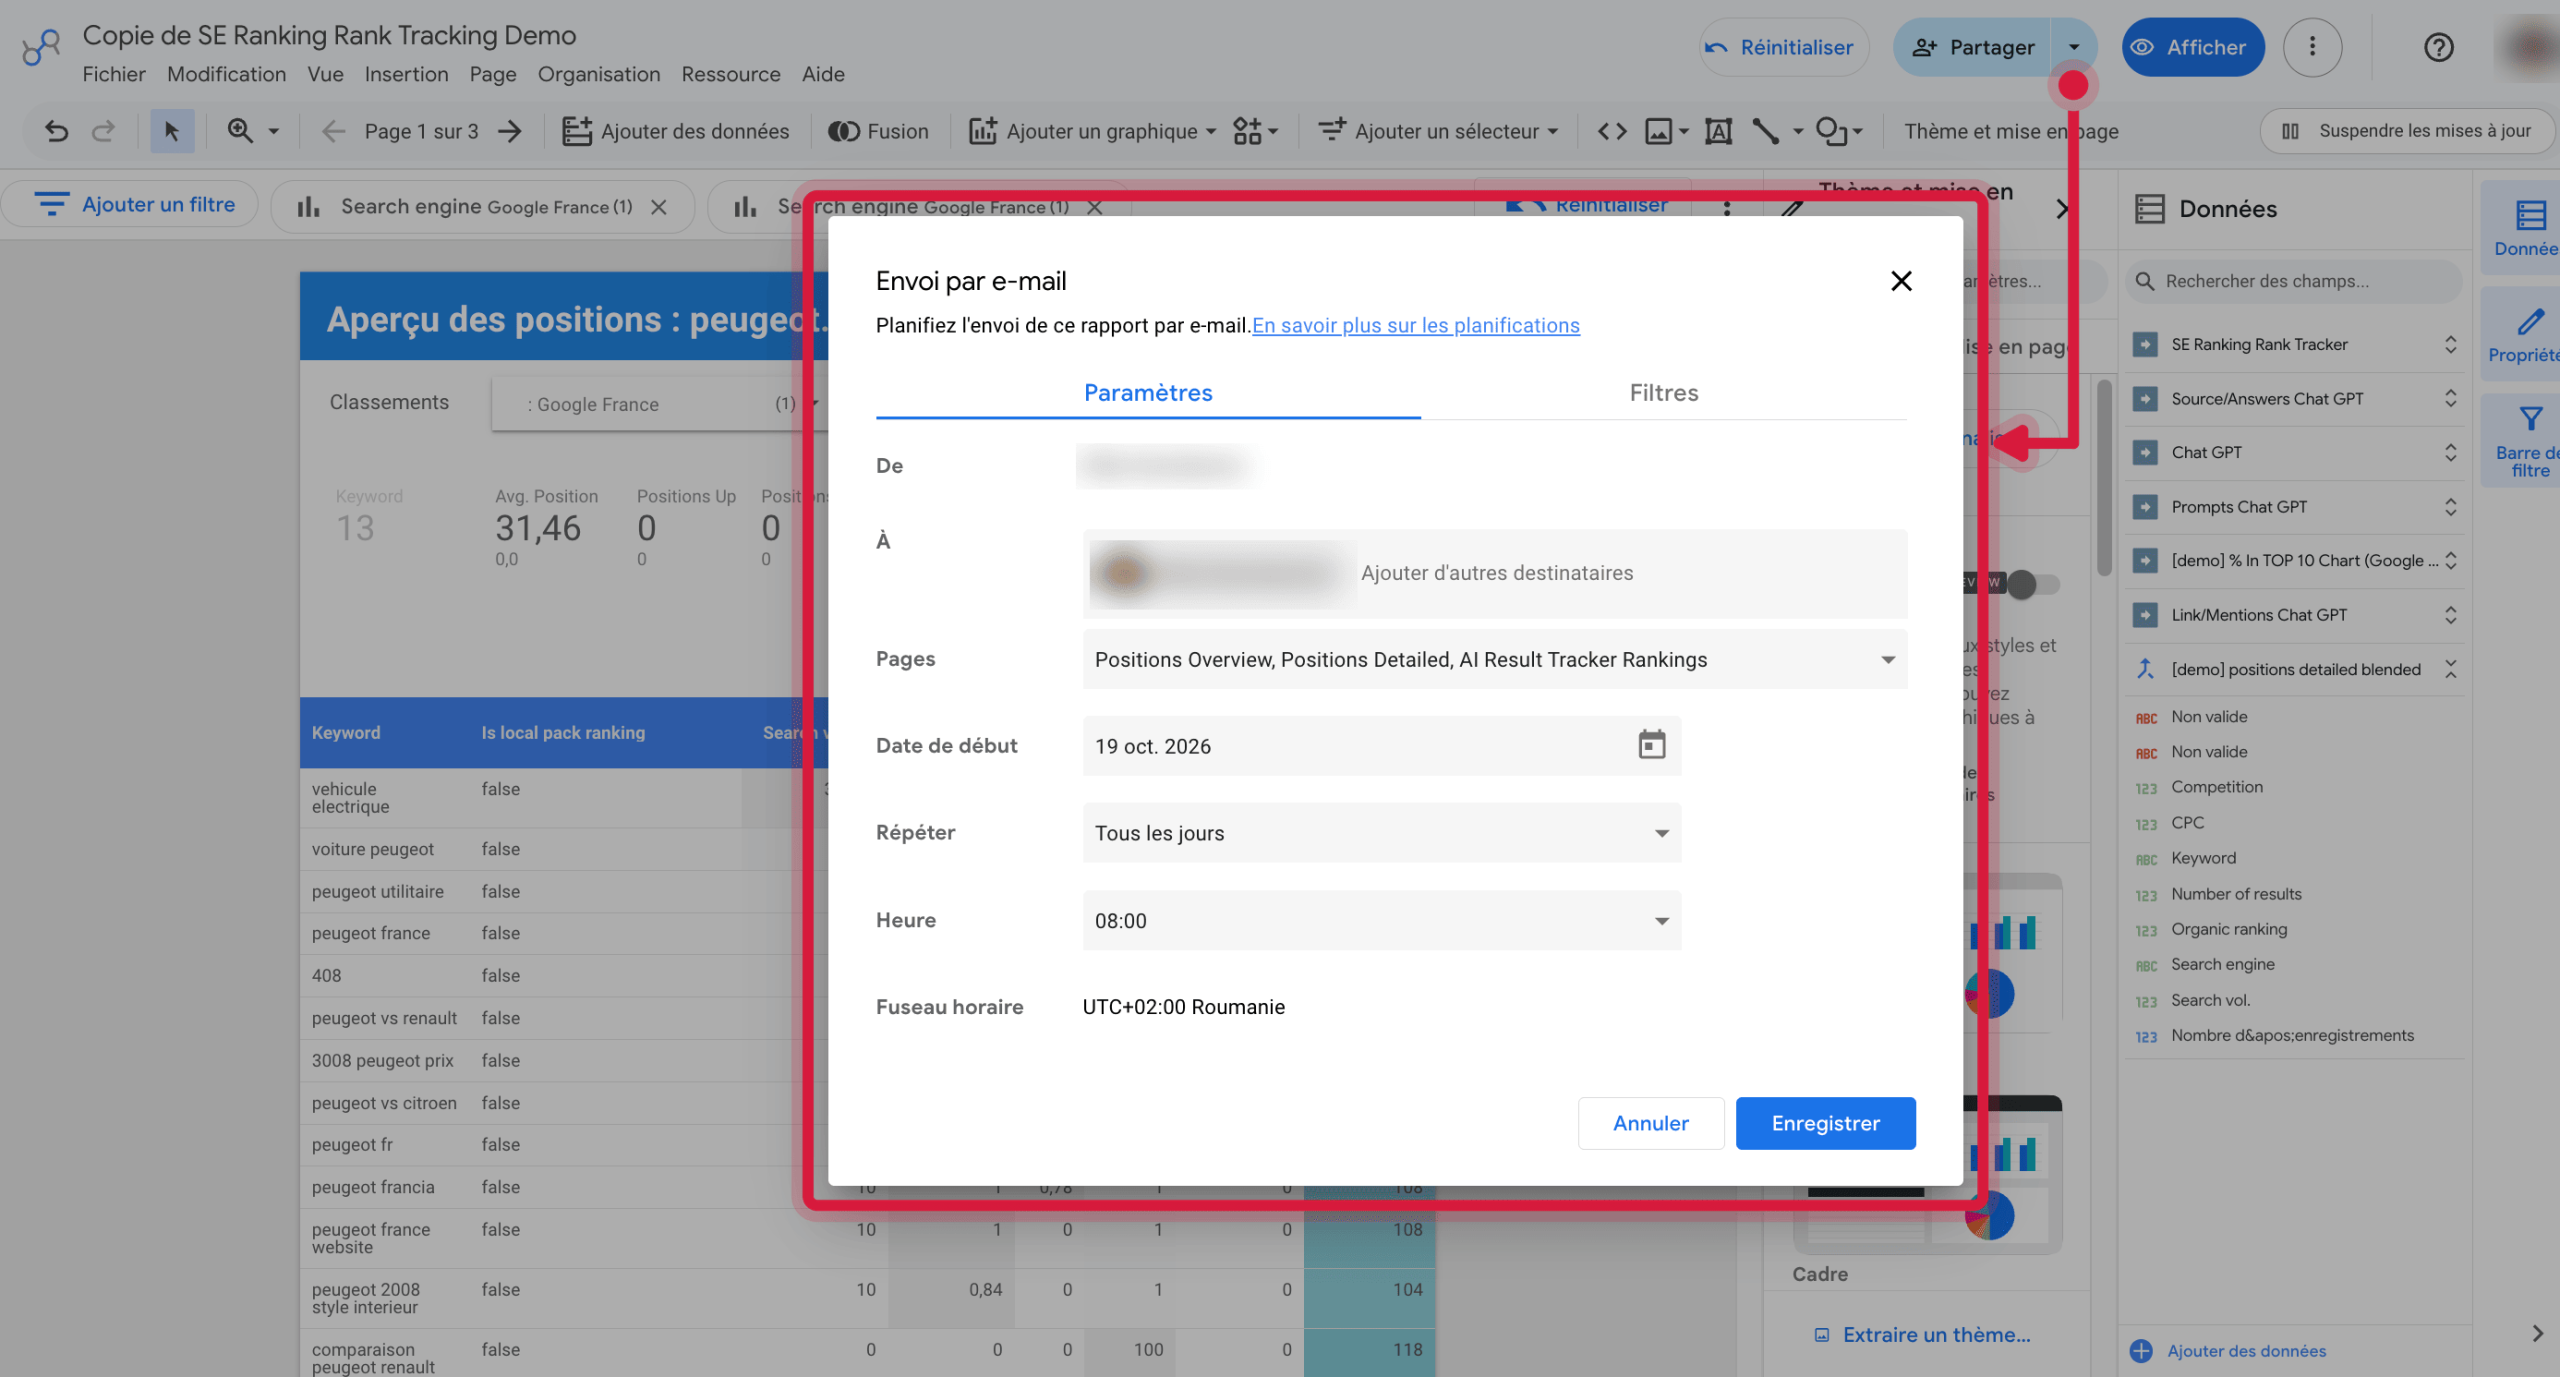This screenshot has width=2560, height=1377.
Task: Open En savoir plus sur les planifications link
Action: click(1416, 325)
